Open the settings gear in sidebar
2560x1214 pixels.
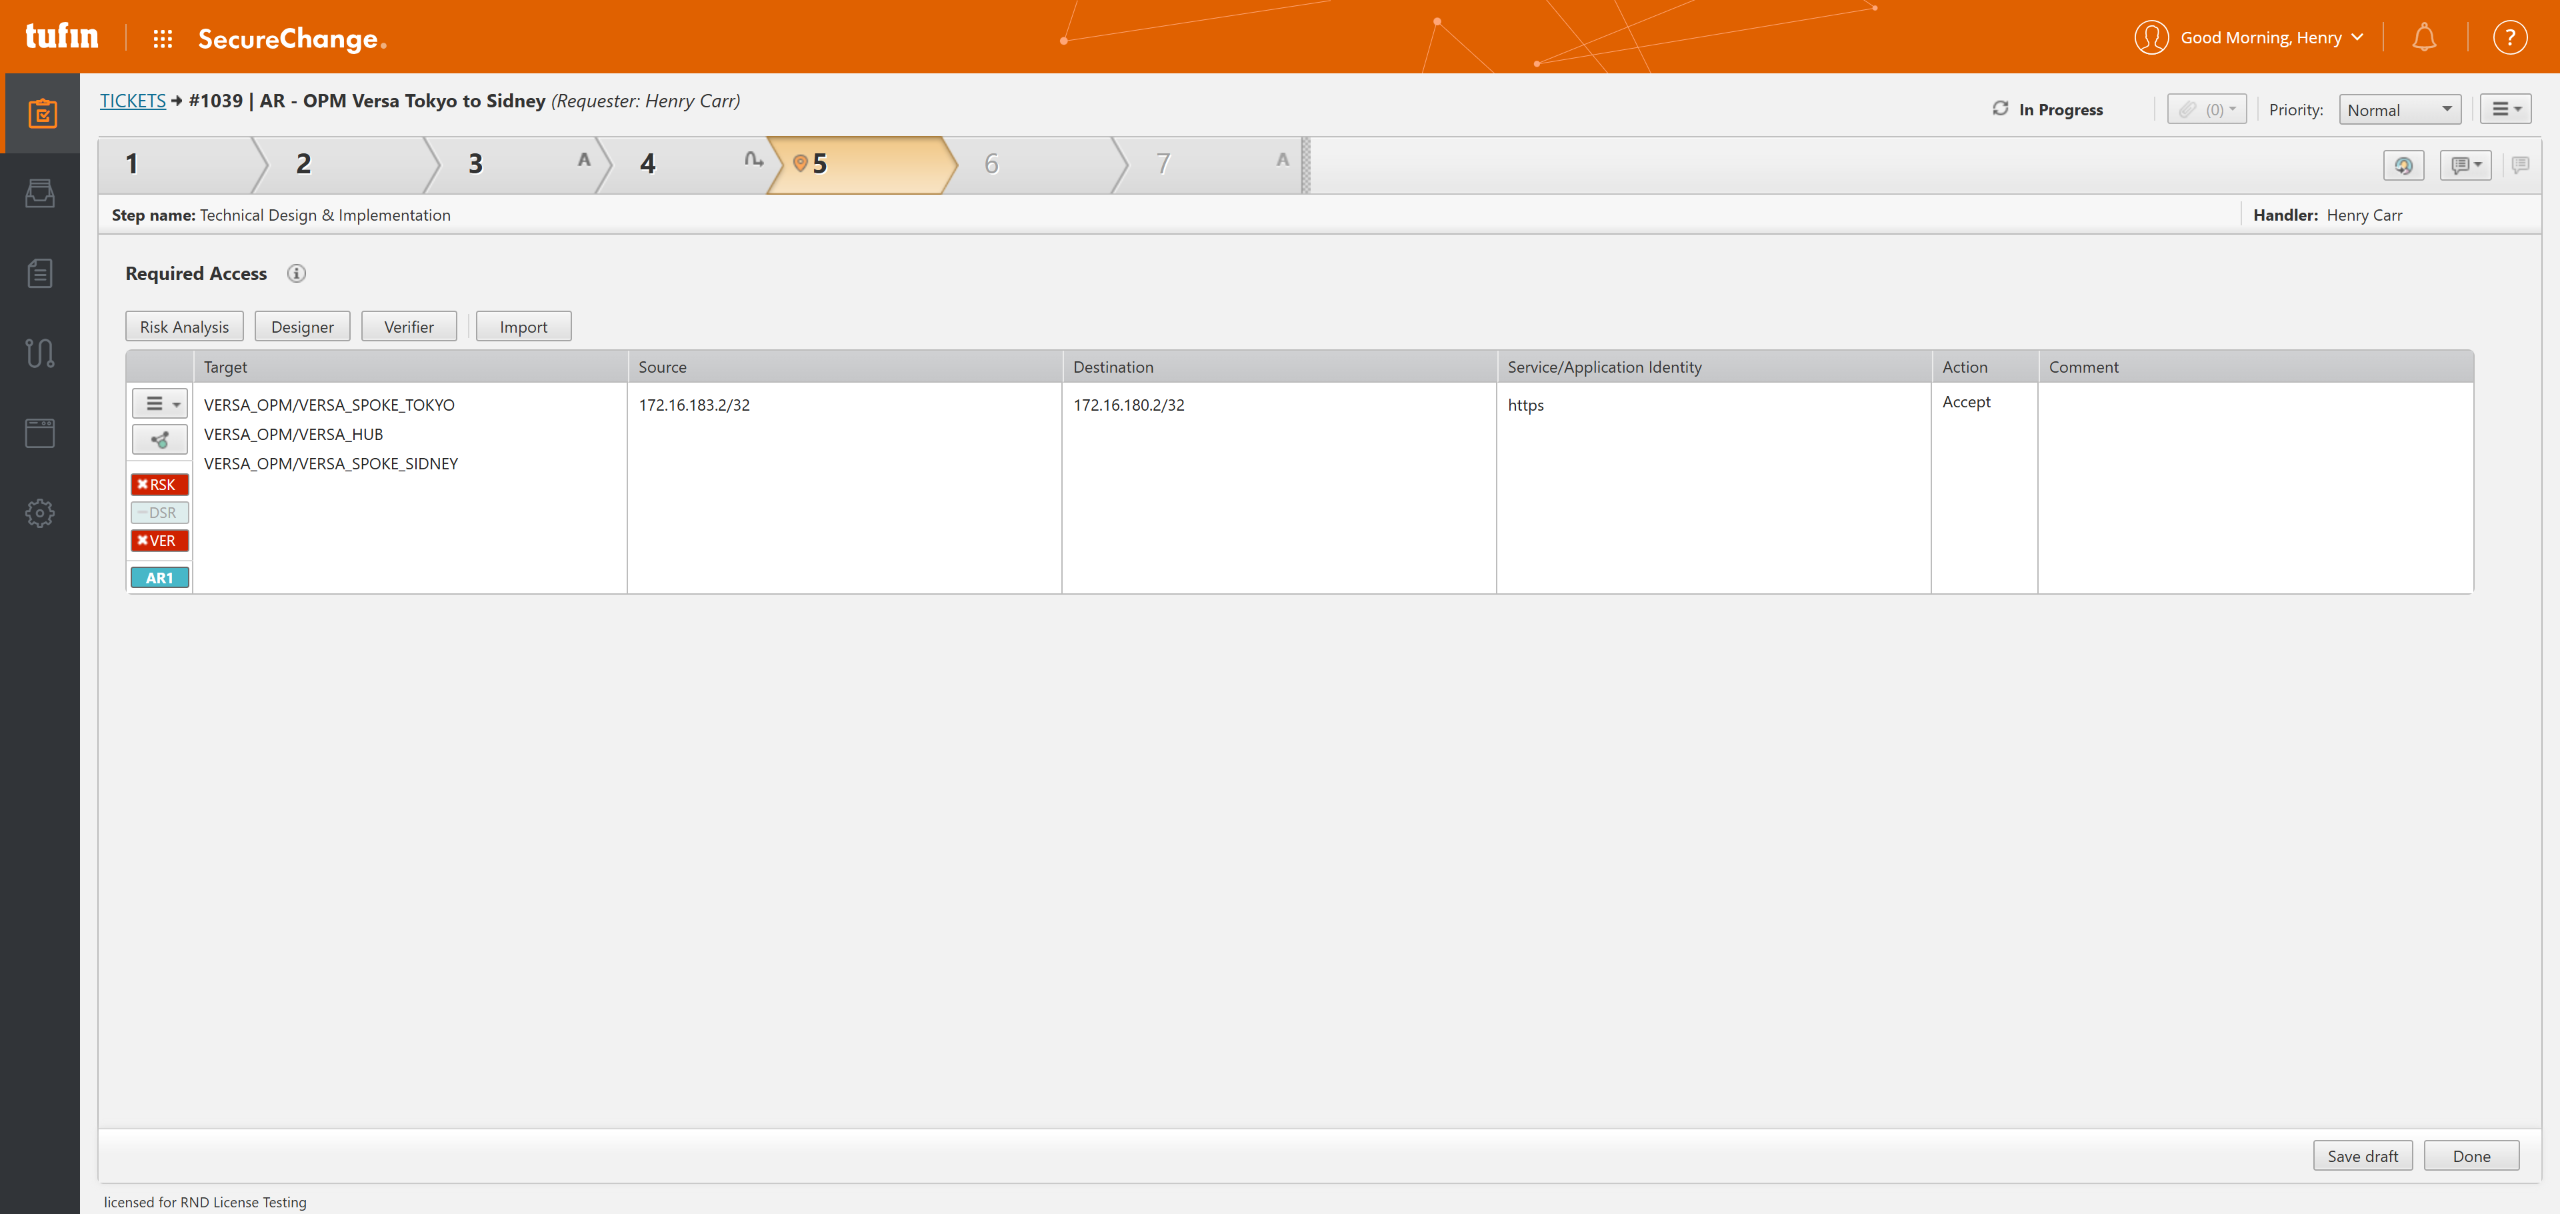coord(40,513)
